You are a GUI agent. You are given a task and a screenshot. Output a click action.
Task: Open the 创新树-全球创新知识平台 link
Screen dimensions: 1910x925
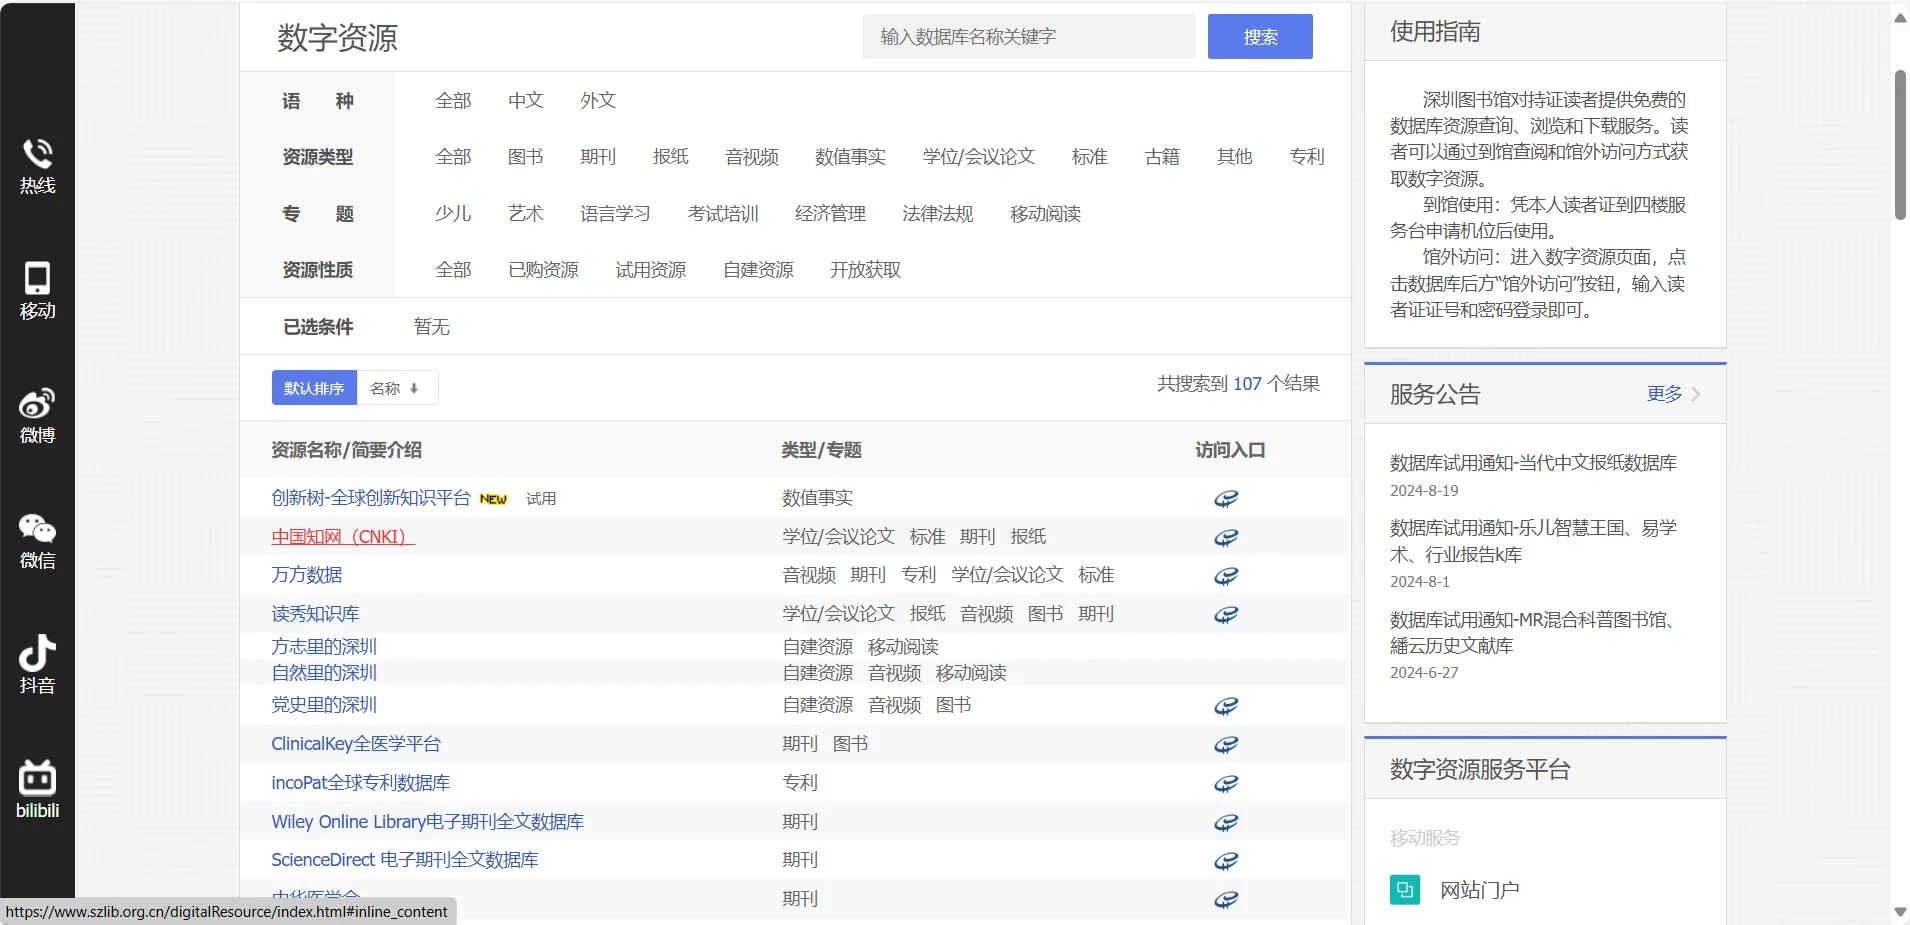[371, 497]
